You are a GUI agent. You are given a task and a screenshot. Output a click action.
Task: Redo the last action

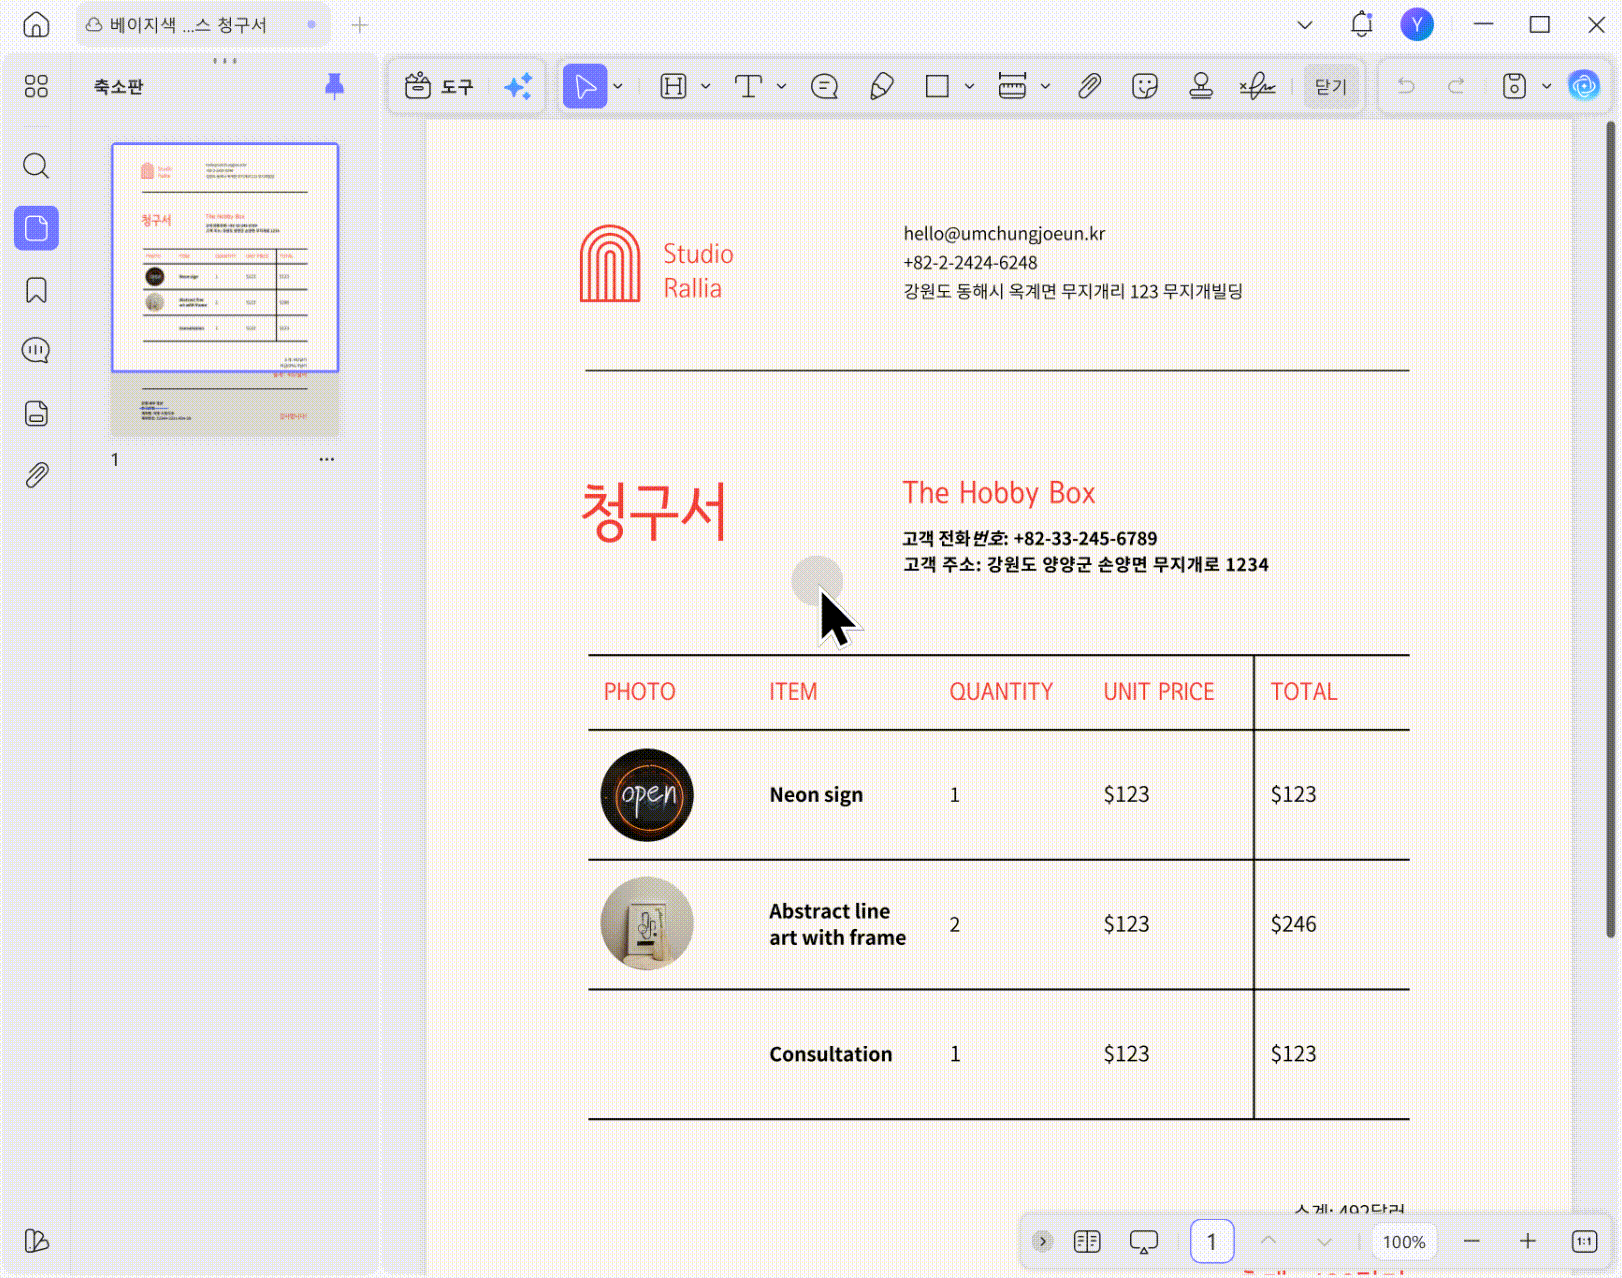click(1456, 86)
